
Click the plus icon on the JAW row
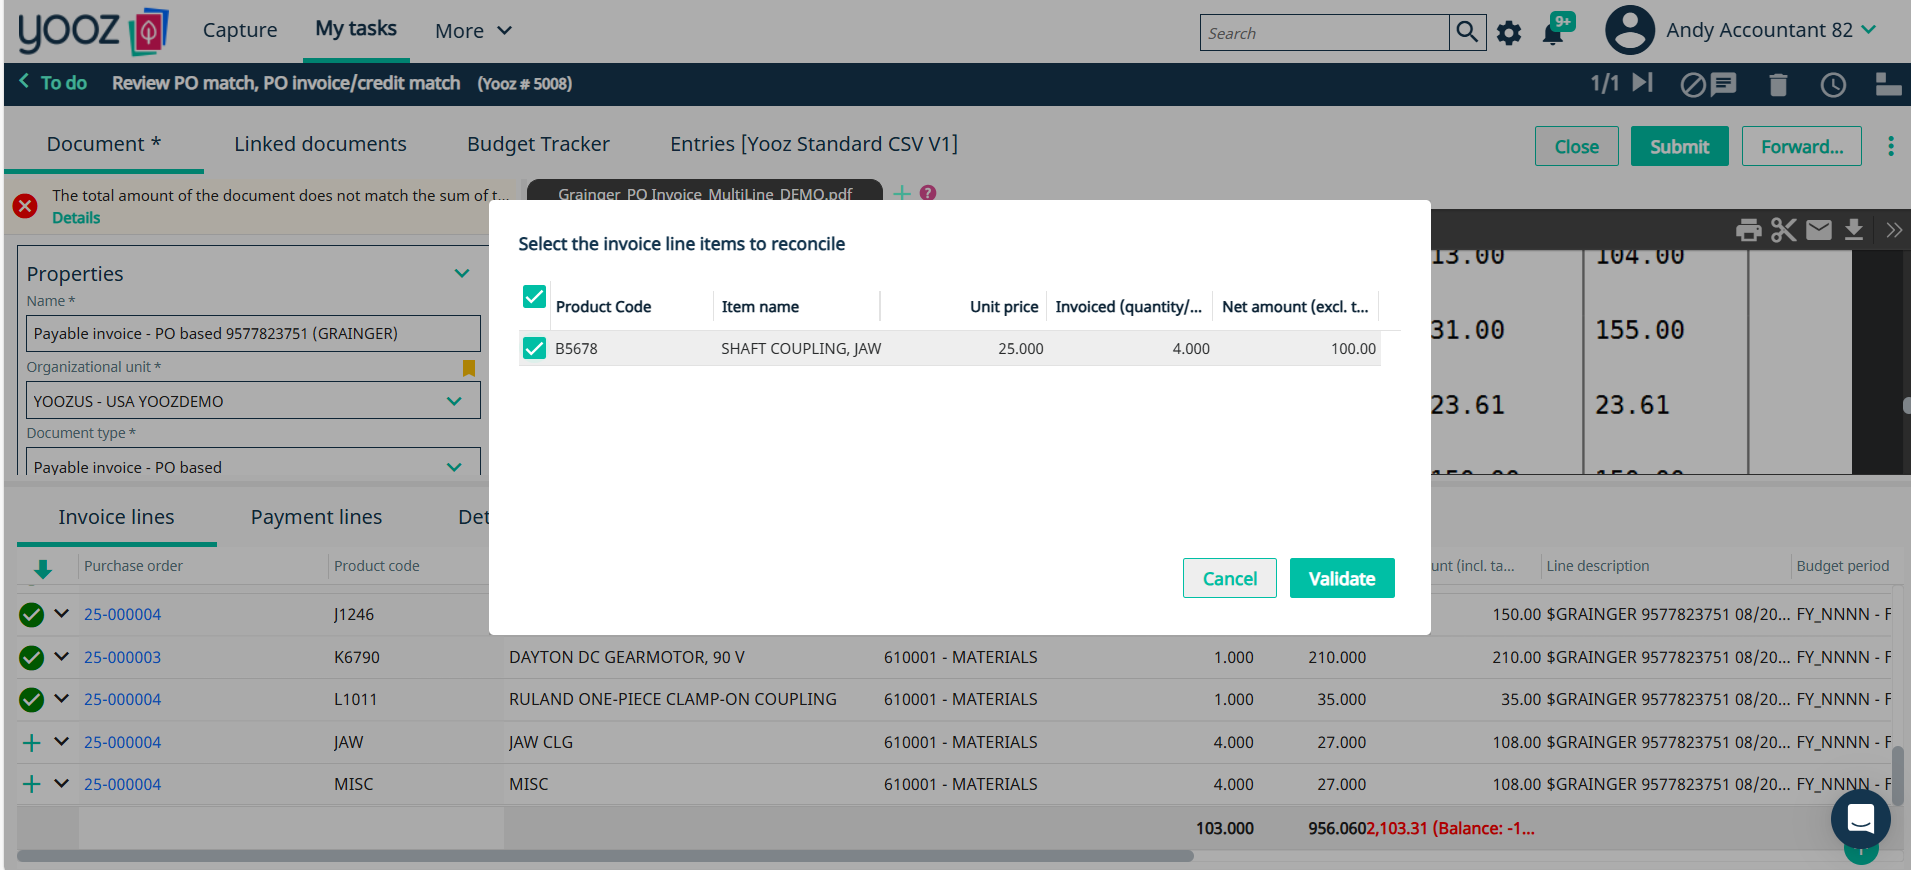pos(32,743)
